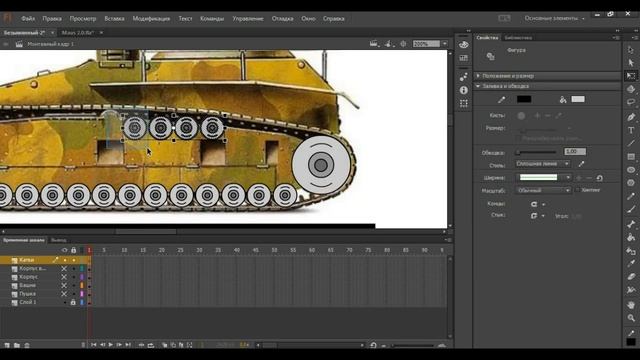Open the Стык join dropdown

(x=538, y=216)
